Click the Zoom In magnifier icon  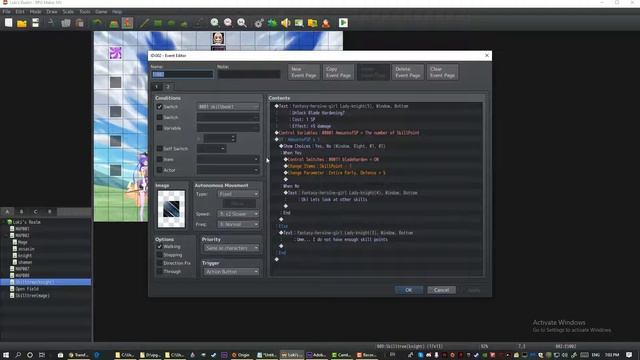click(215, 23)
